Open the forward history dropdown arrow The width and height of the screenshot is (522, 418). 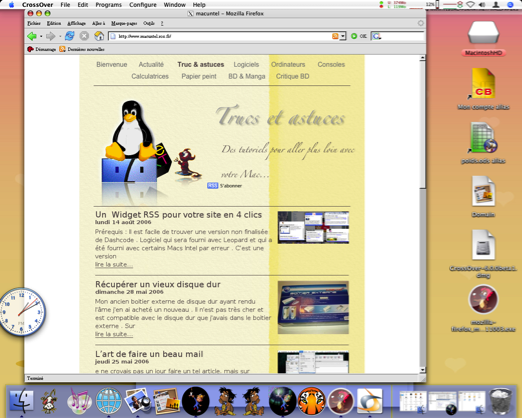60,36
